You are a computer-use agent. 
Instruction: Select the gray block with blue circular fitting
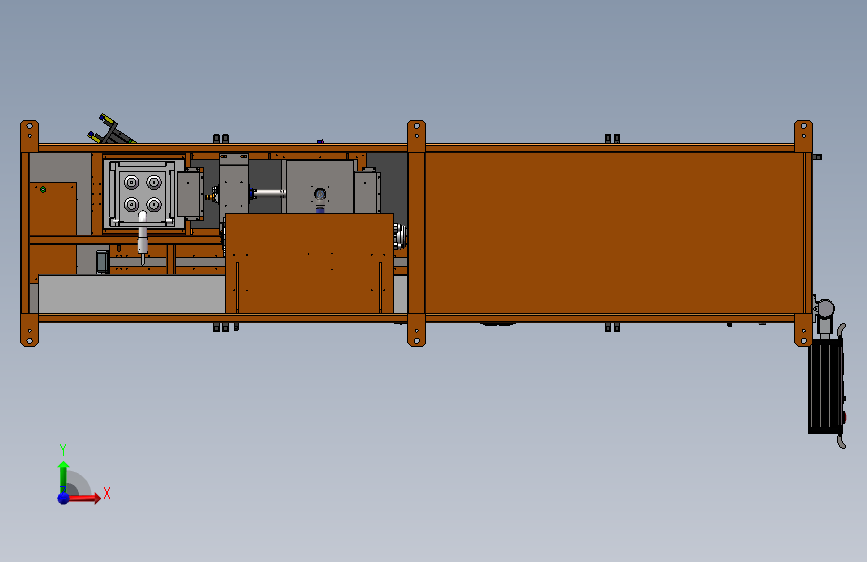point(320,186)
